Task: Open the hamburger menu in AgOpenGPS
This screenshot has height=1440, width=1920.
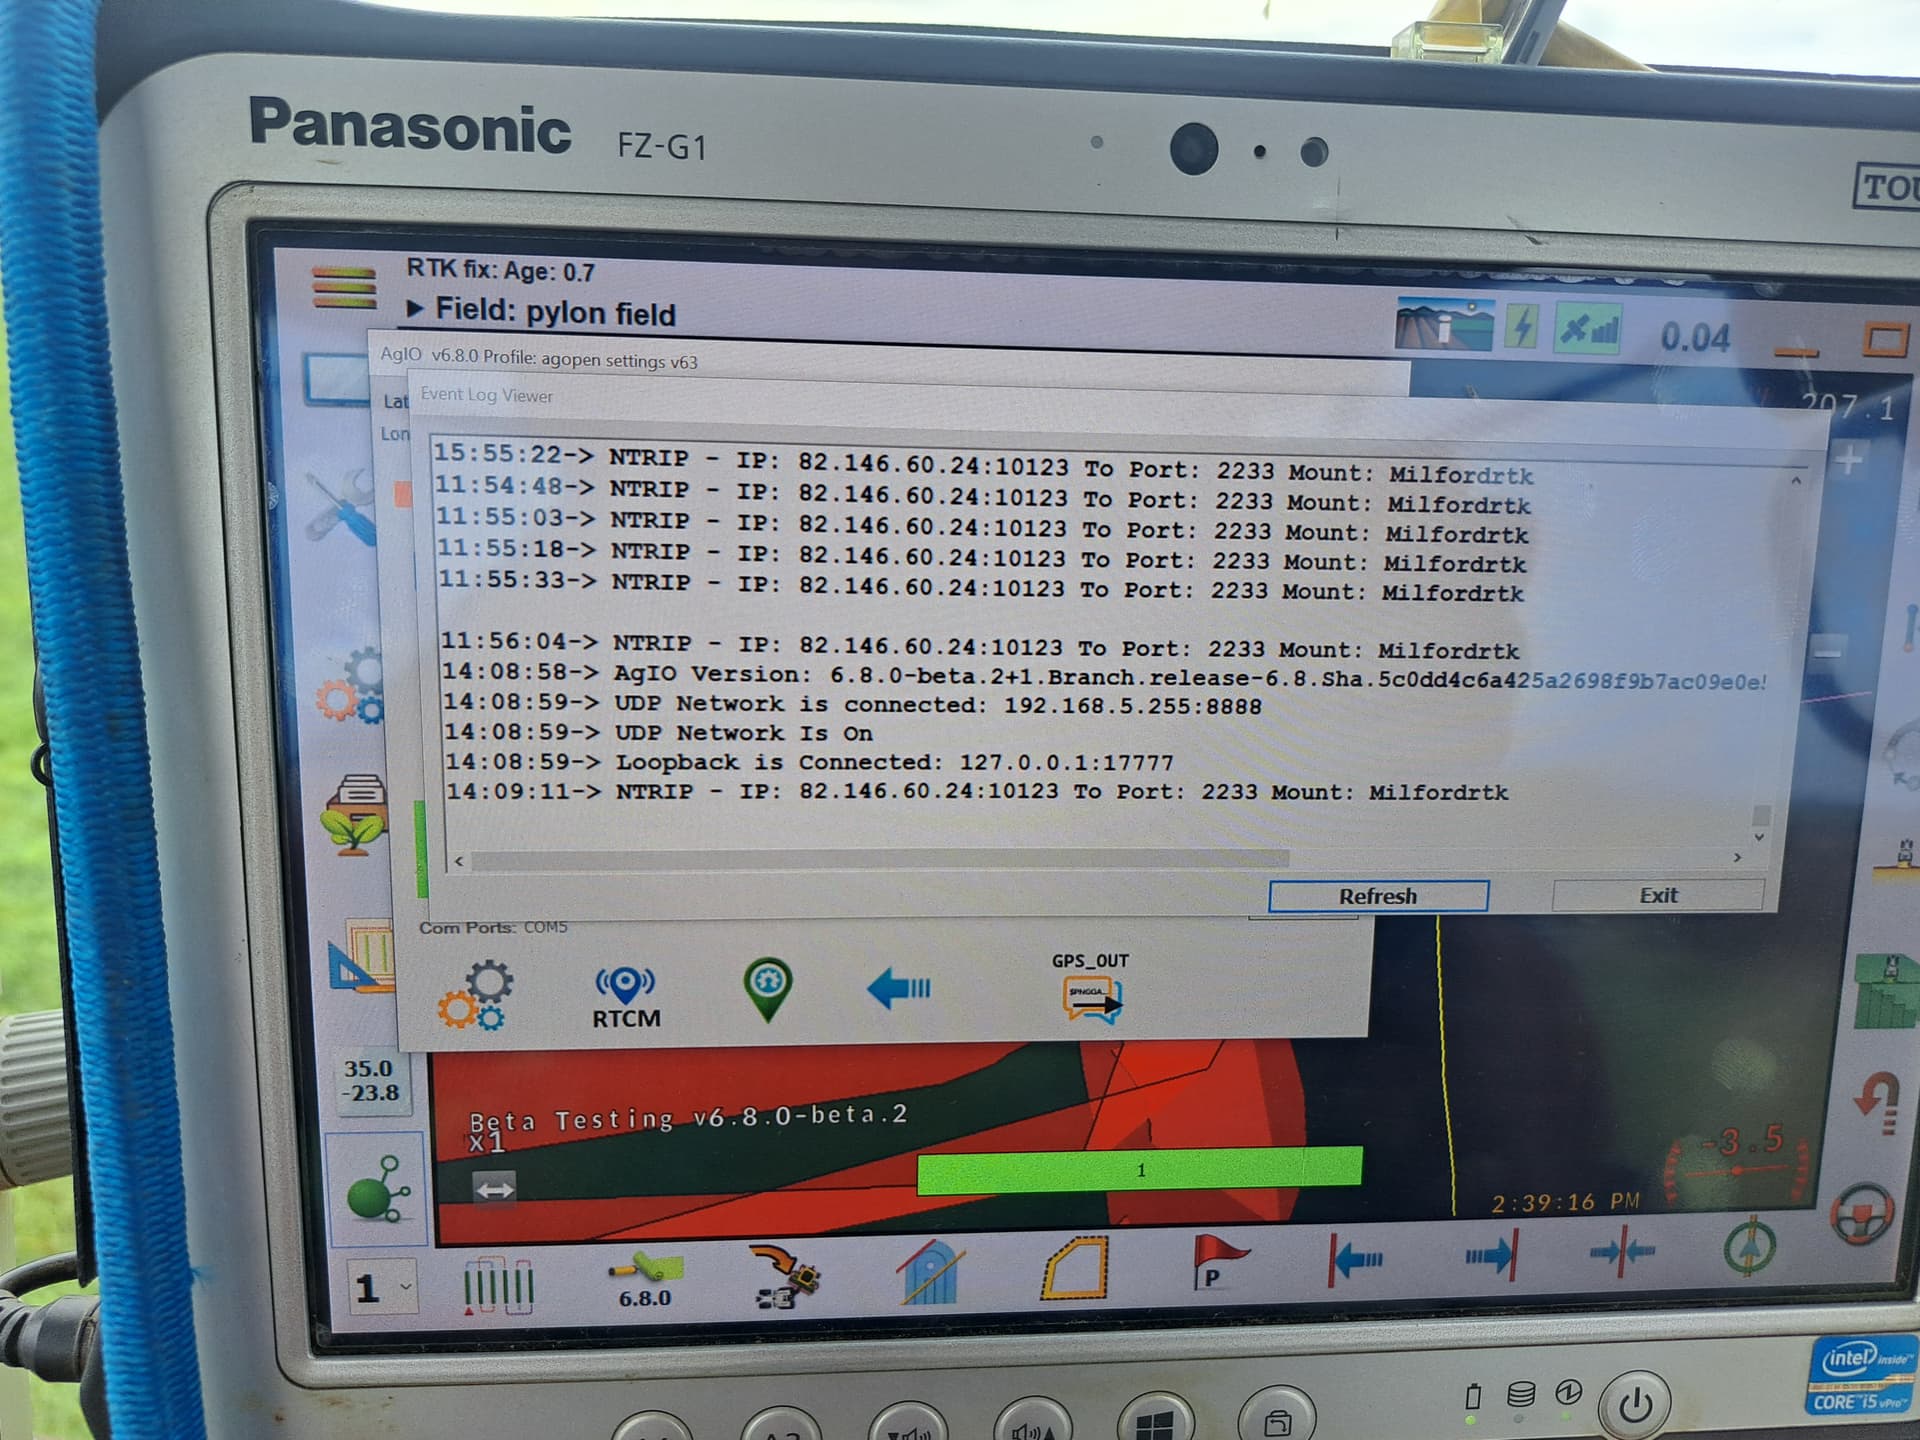Action: coord(344,287)
